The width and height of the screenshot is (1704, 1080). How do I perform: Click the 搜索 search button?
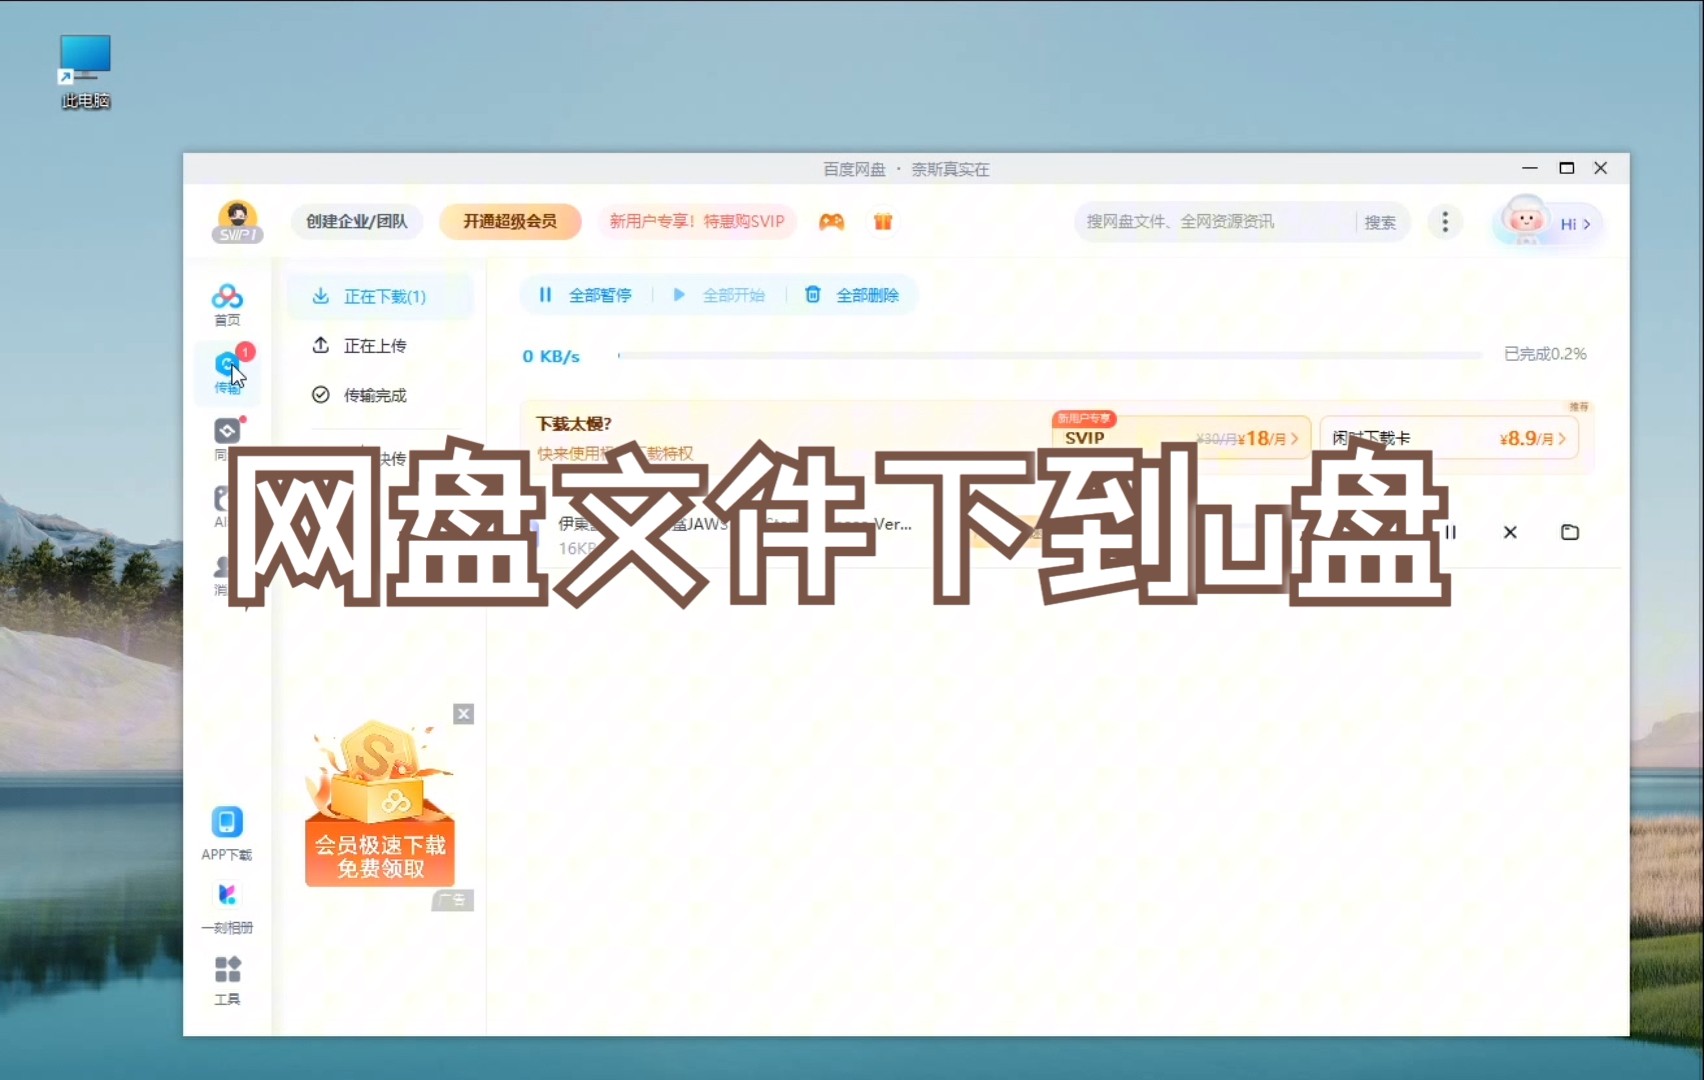[1380, 222]
